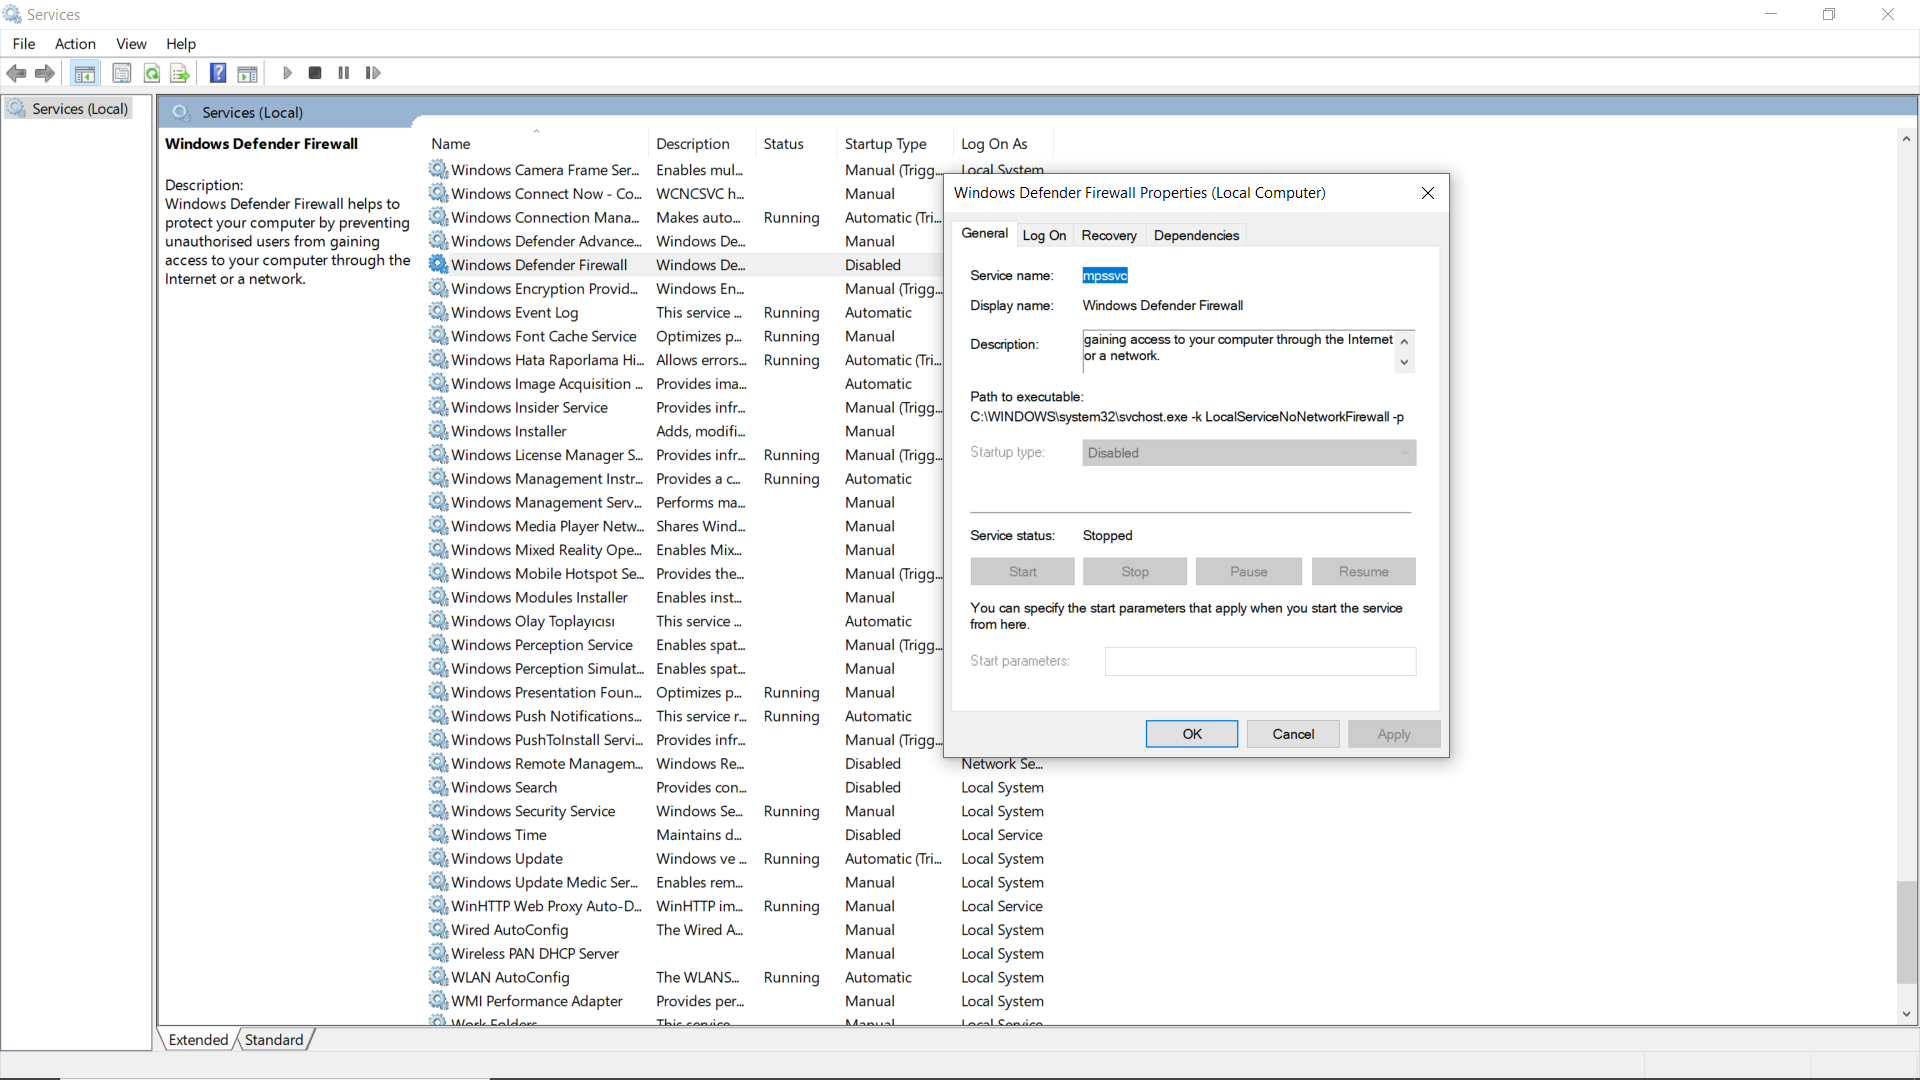Click the green Refresh toolbar icon
Viewport: 1920px width, 1080px height.
(x=152, y=73)
